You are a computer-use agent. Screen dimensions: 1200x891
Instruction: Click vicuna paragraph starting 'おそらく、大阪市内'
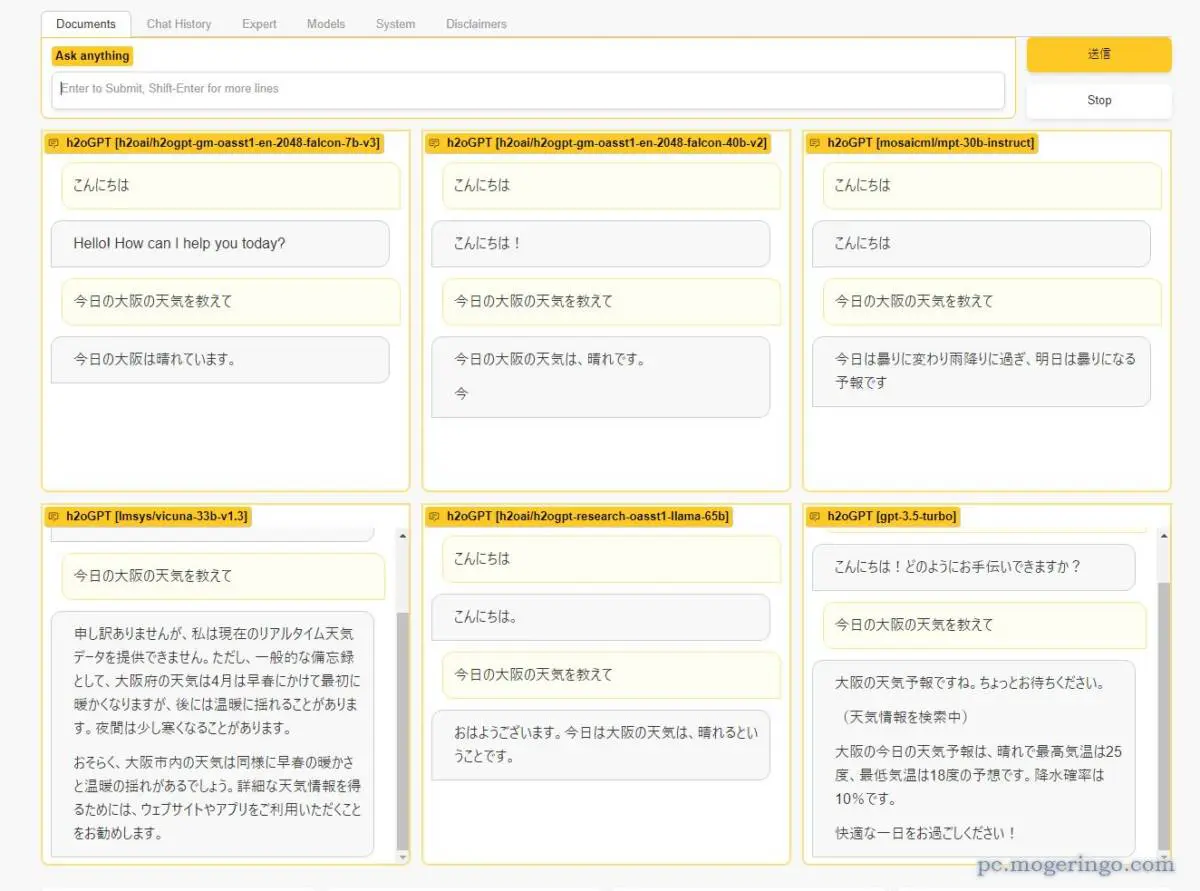point(218,797)
